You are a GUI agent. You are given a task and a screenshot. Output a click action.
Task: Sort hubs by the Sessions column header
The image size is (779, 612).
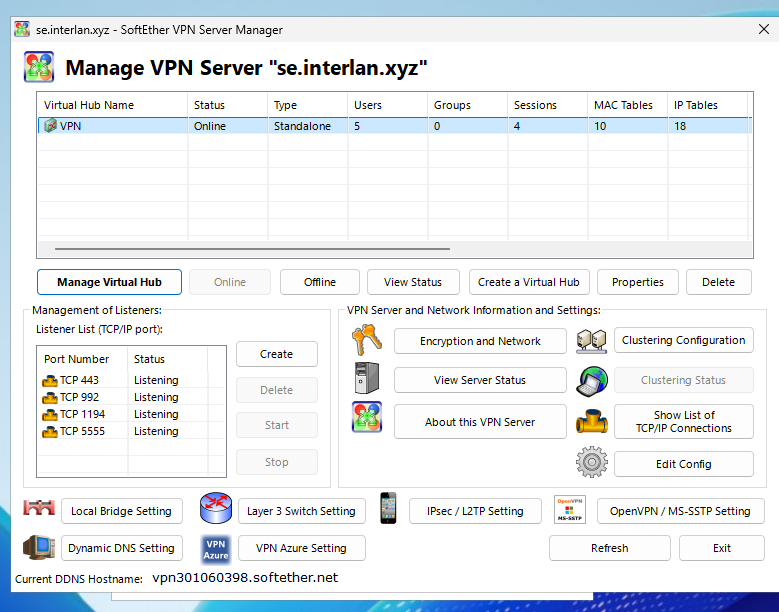[535, 105]
